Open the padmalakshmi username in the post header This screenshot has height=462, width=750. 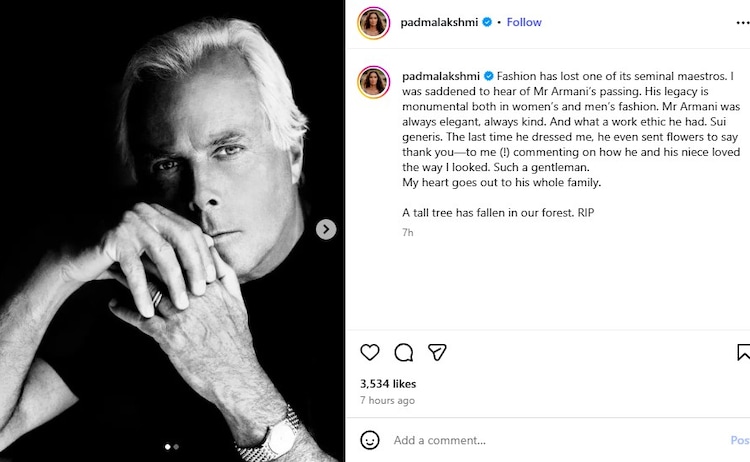[x=440, y=22]
